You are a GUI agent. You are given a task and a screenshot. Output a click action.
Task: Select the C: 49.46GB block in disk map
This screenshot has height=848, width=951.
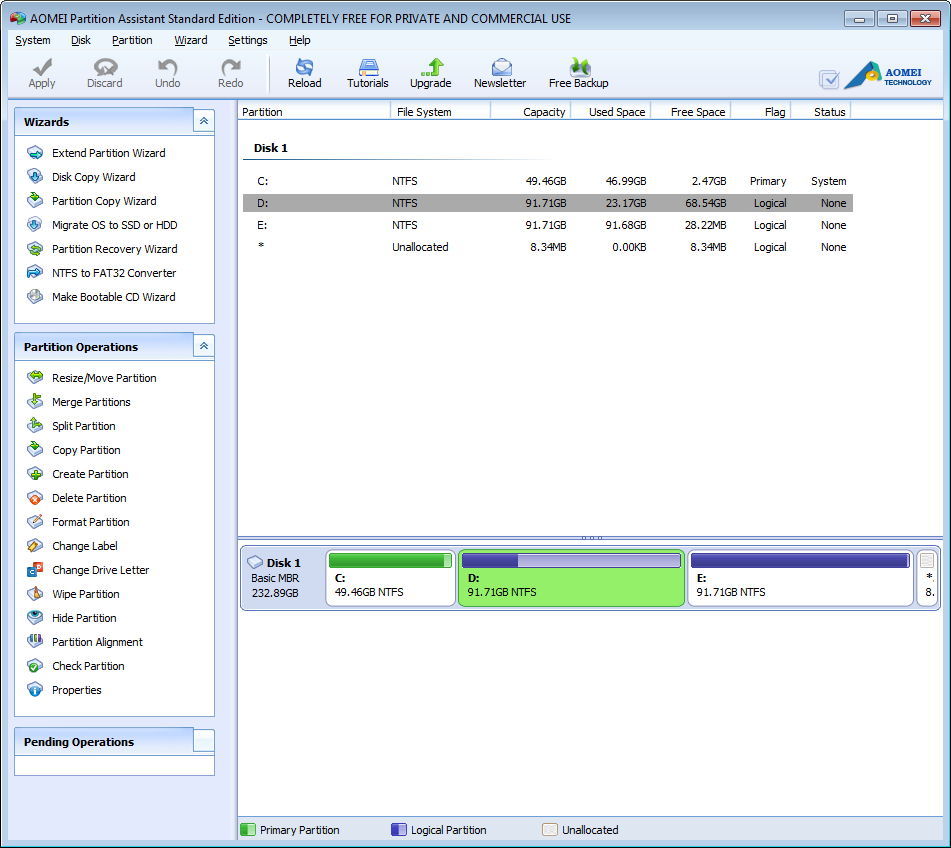(x=391, y=578)
